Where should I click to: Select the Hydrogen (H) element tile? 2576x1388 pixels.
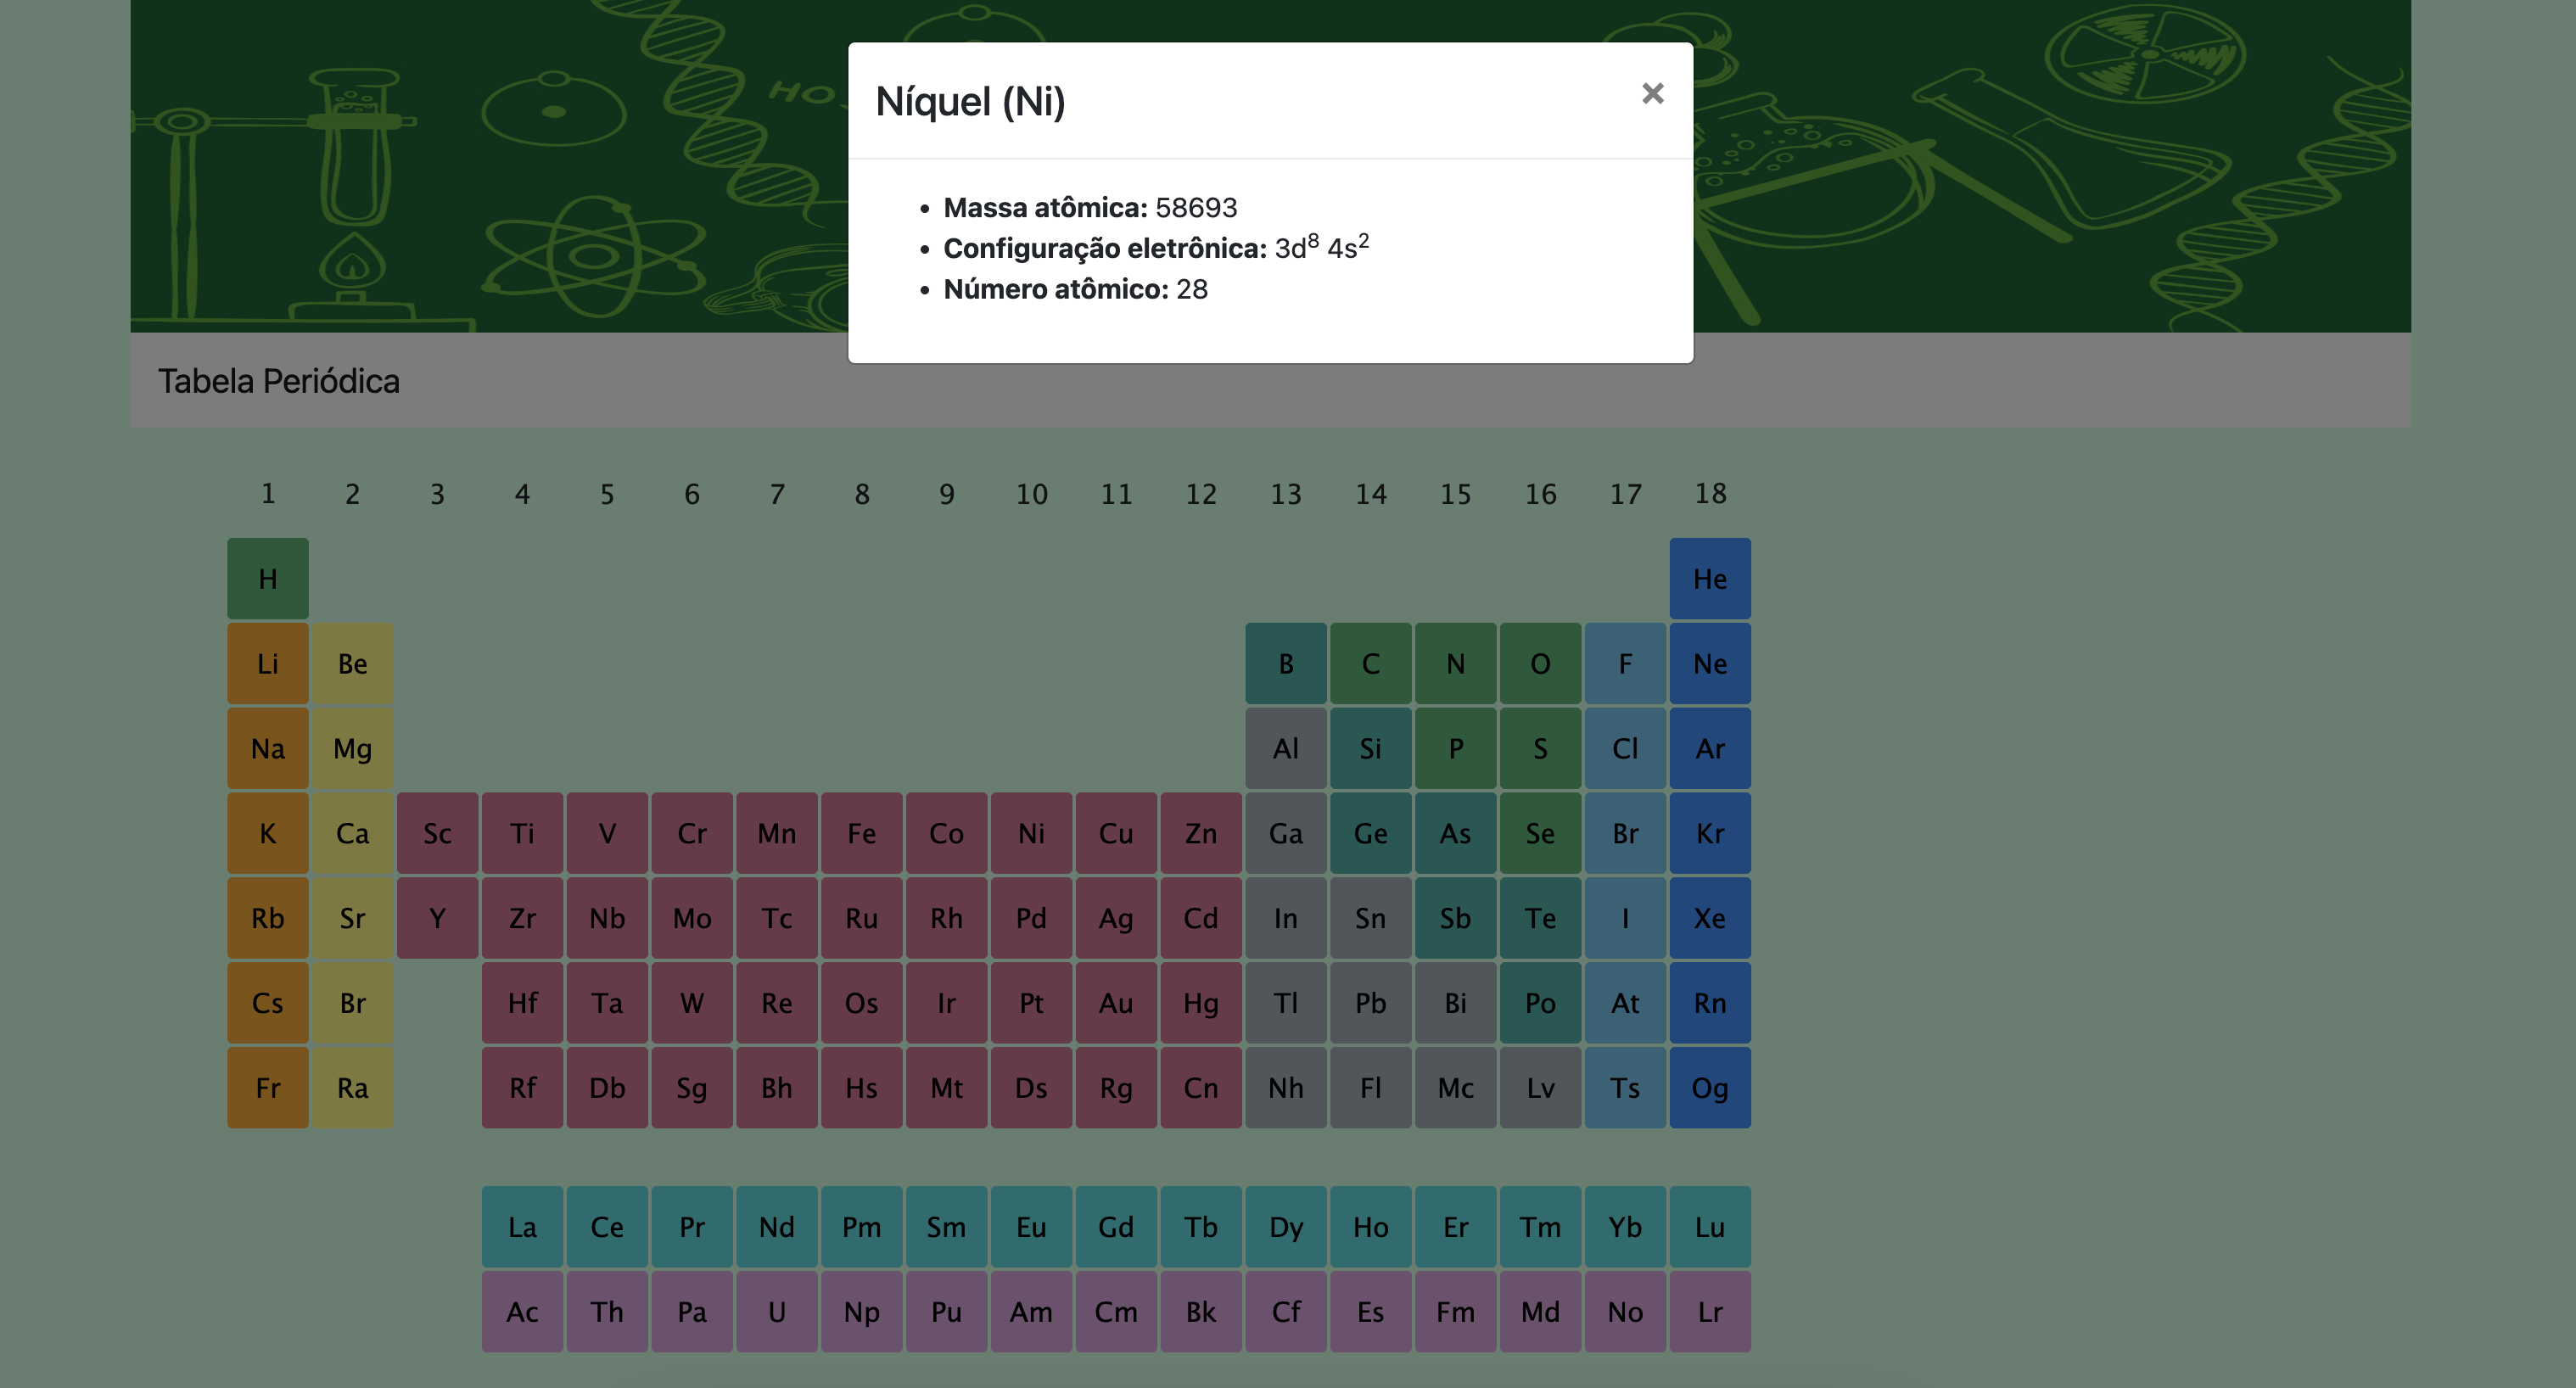[x=267, y=578]
